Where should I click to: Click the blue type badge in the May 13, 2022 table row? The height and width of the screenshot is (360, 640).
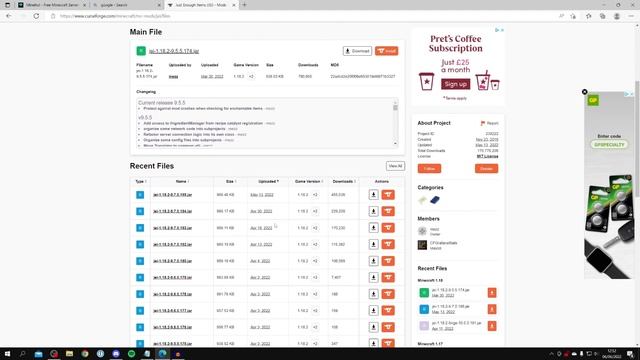pos(140,195)
